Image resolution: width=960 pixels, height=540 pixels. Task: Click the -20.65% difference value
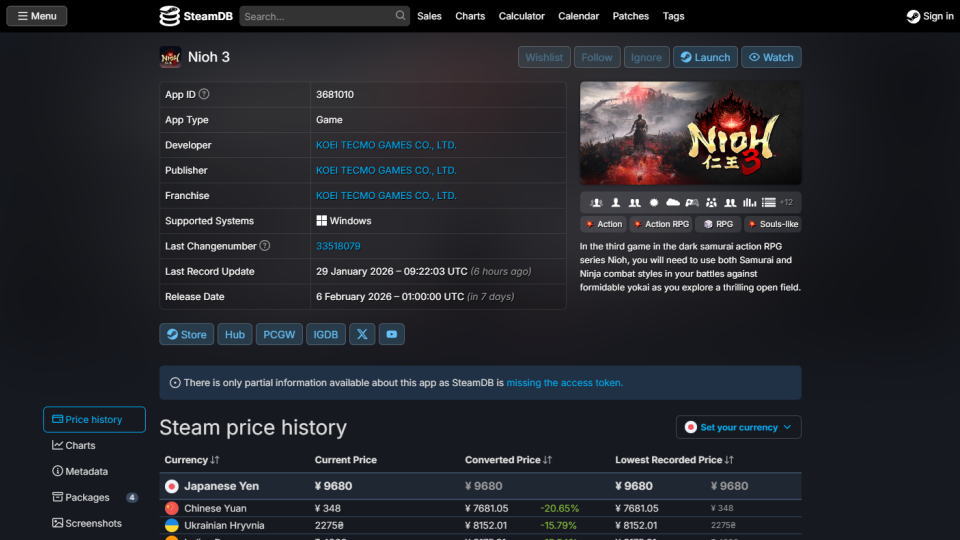tap(560, 508)
